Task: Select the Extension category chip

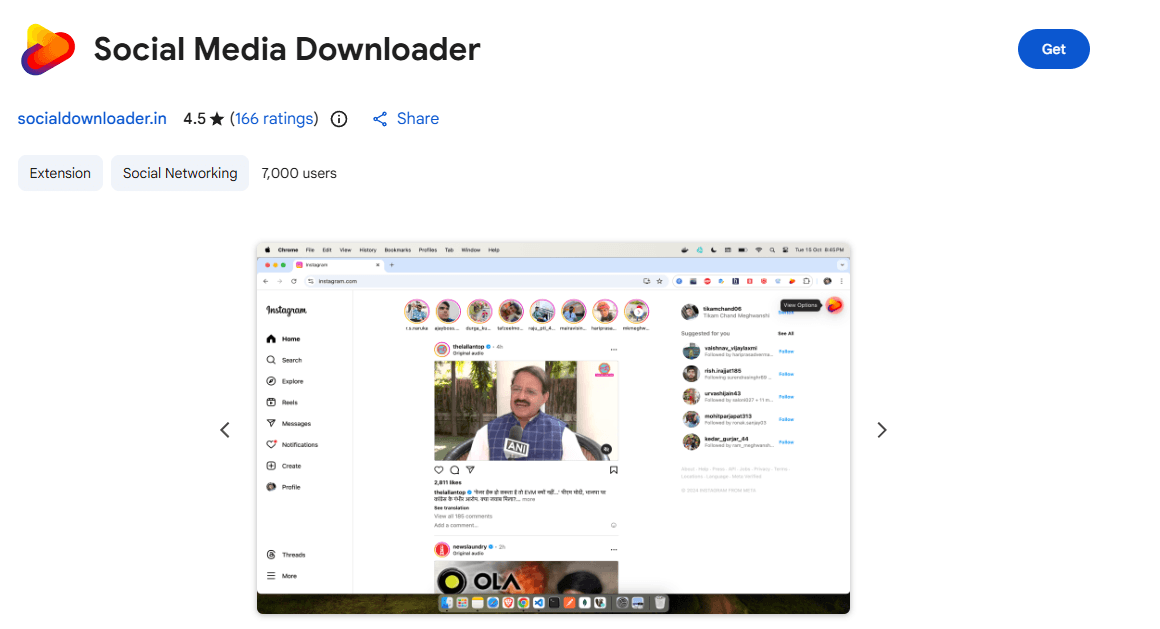Action: click(60, 173)
